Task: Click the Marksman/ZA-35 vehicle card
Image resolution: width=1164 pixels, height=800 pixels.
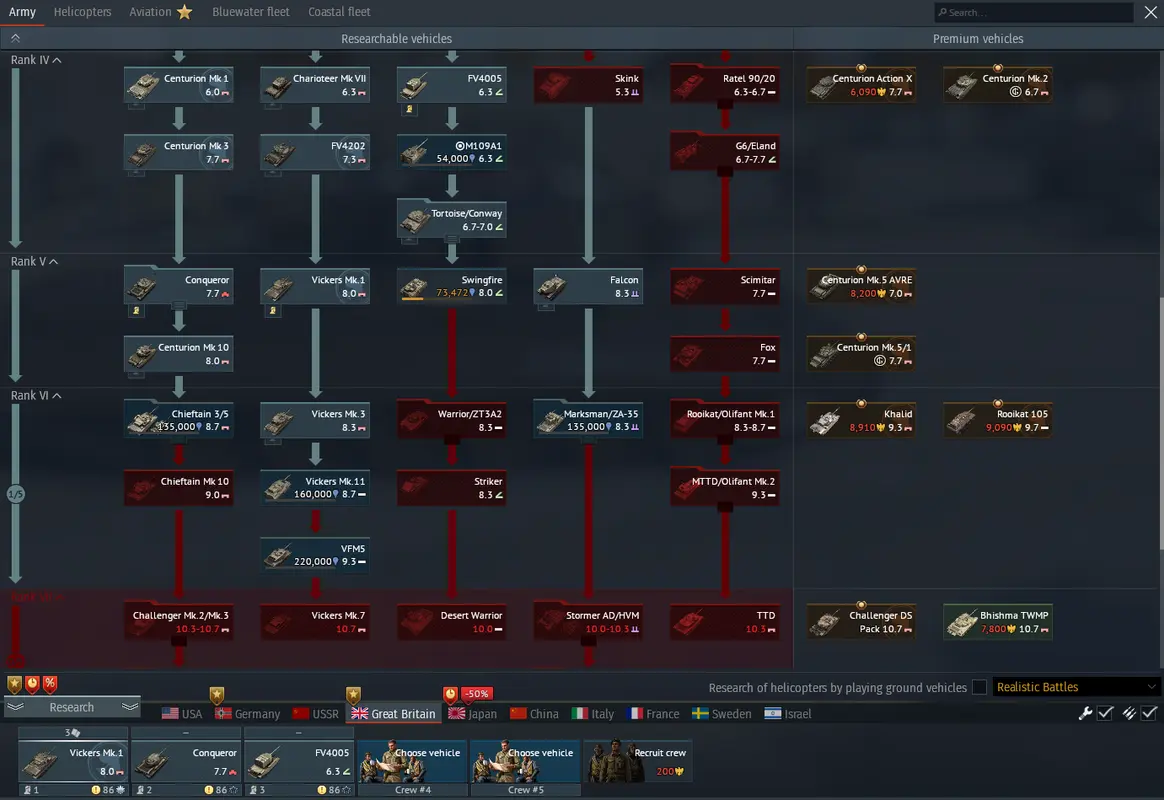Action: [x=588, y=420]
